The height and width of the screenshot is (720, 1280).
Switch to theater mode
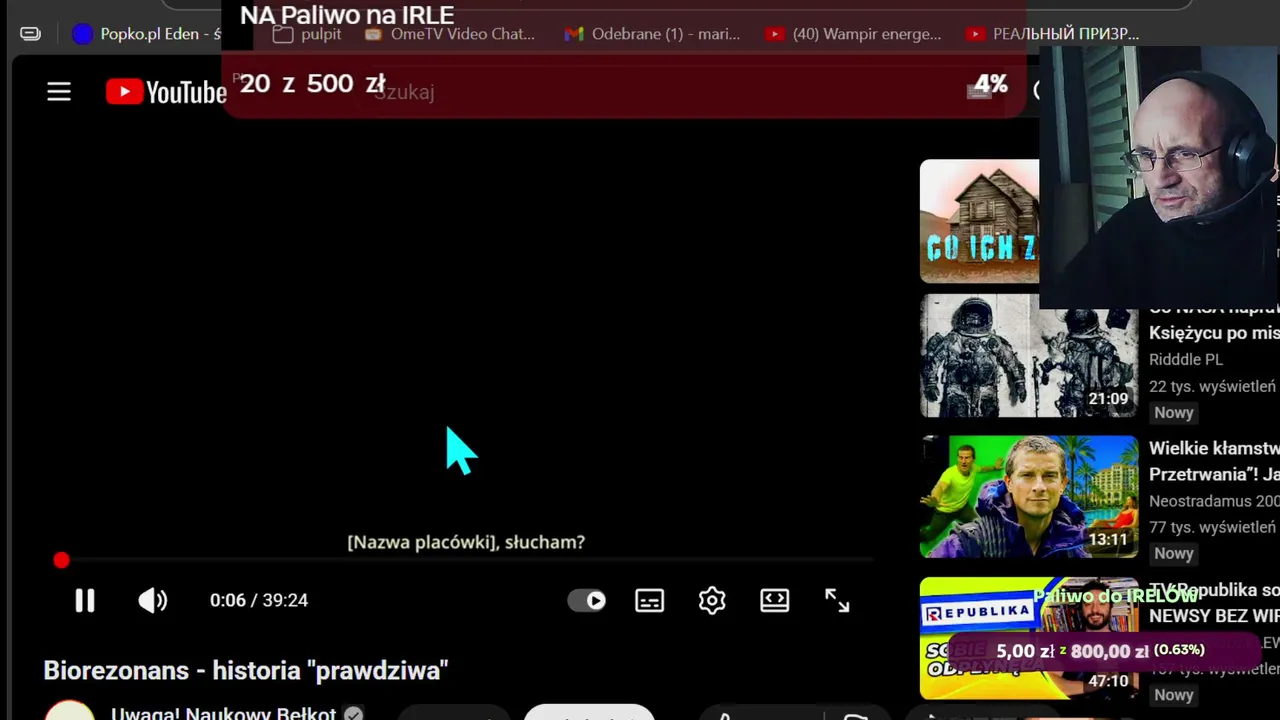click(775, 600)
